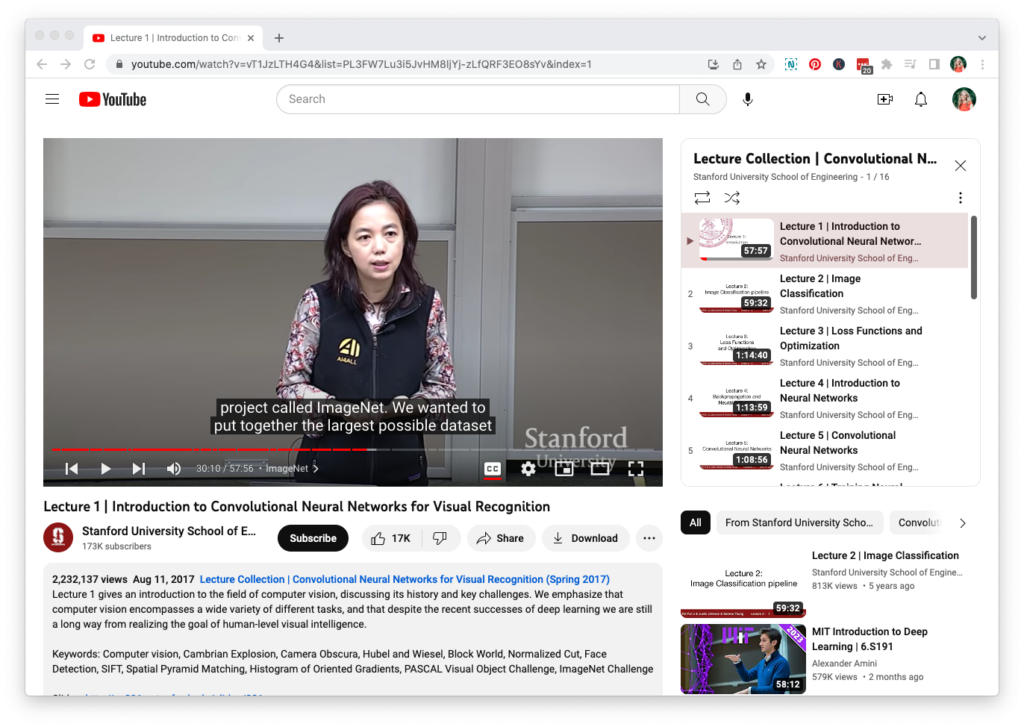Click the Download button
The width and height of the screenshot is (1024, 727).
[585, 538]
